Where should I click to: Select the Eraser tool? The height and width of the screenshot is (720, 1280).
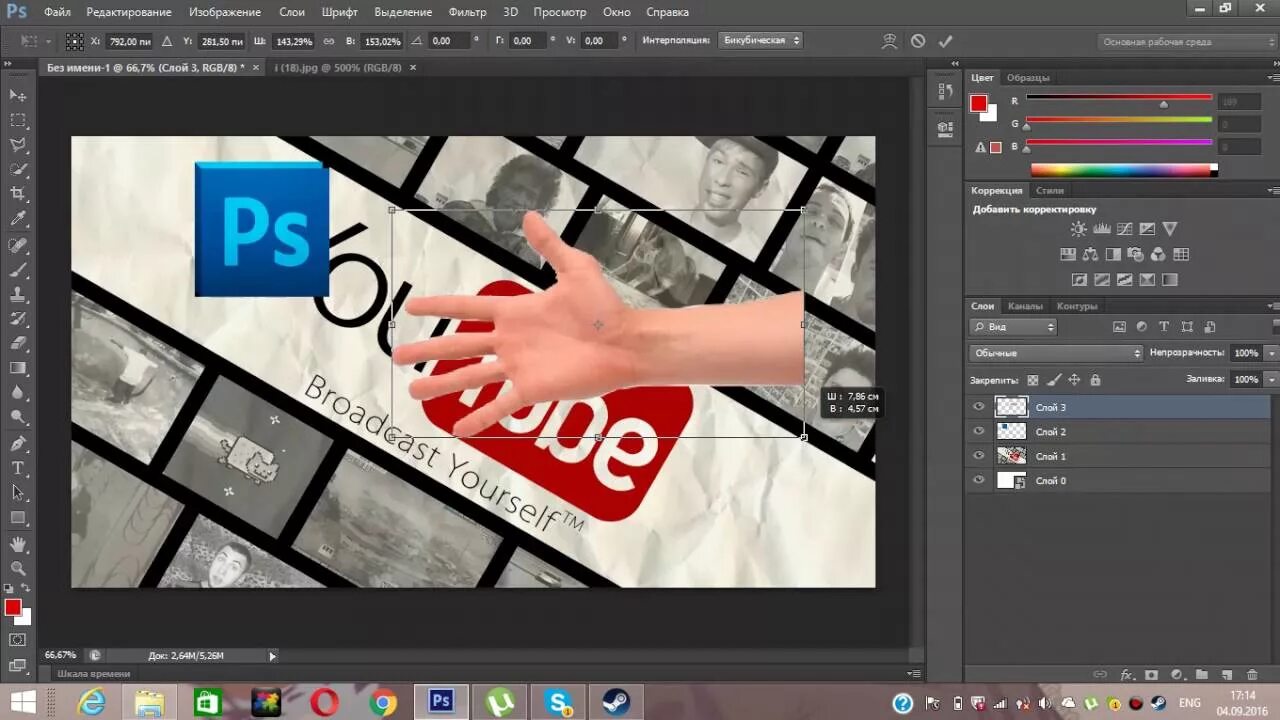click(18, 343)
